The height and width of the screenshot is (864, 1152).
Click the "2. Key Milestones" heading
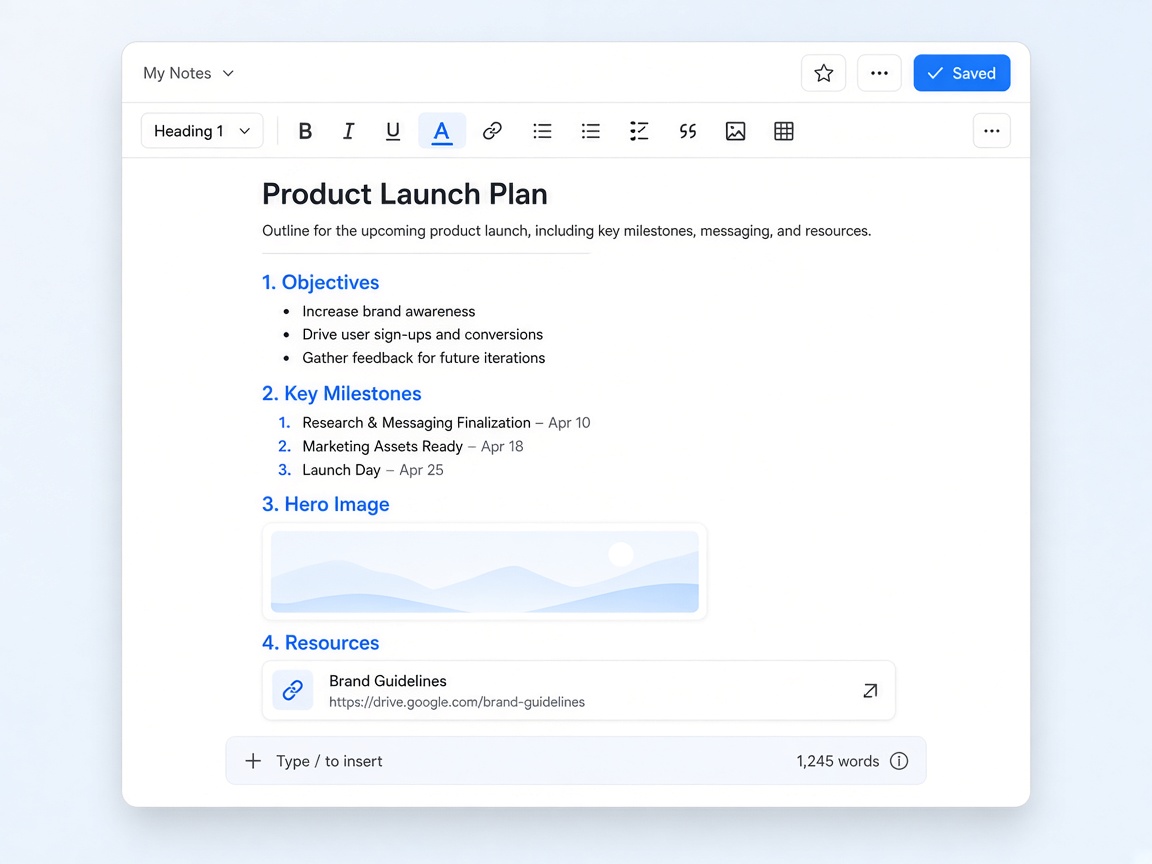coord(342,394)
